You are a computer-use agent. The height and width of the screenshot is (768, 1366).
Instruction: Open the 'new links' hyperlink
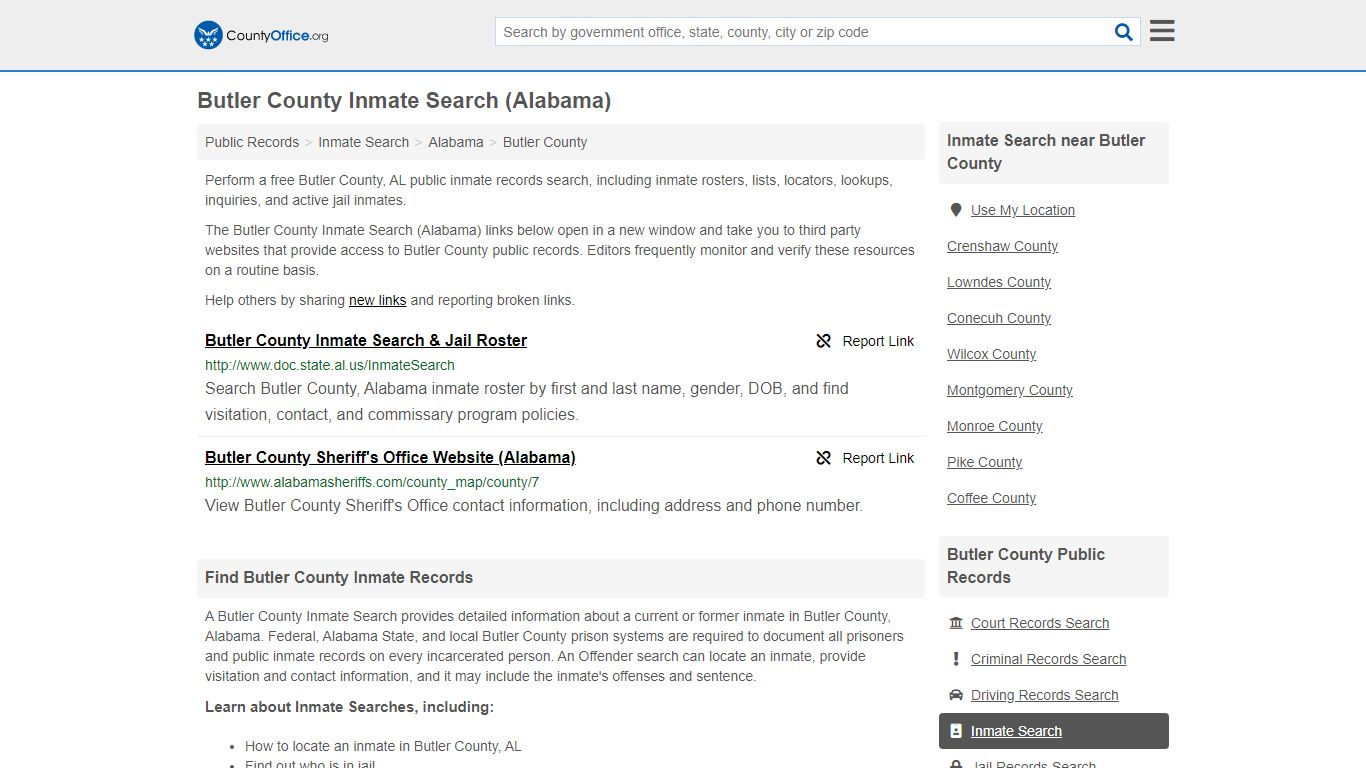coord(377,300)
